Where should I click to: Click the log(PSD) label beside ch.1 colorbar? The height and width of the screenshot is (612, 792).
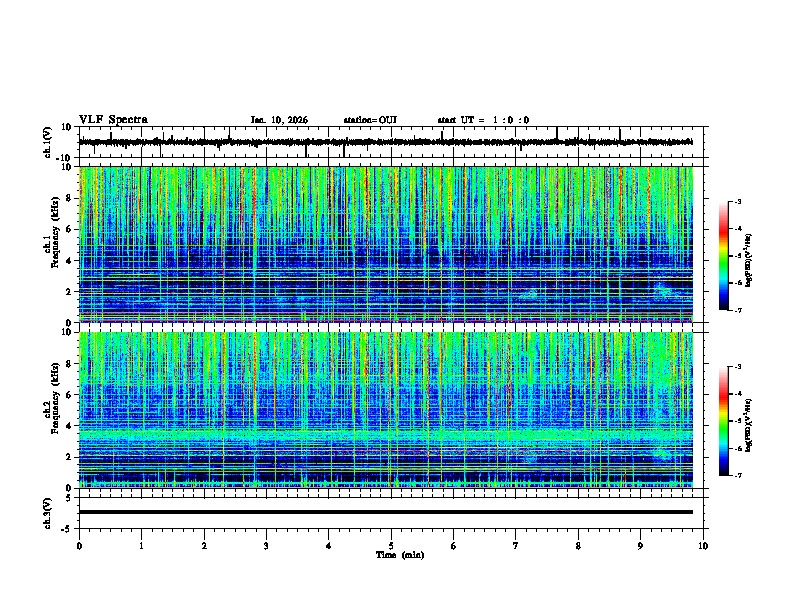[749, 259]
